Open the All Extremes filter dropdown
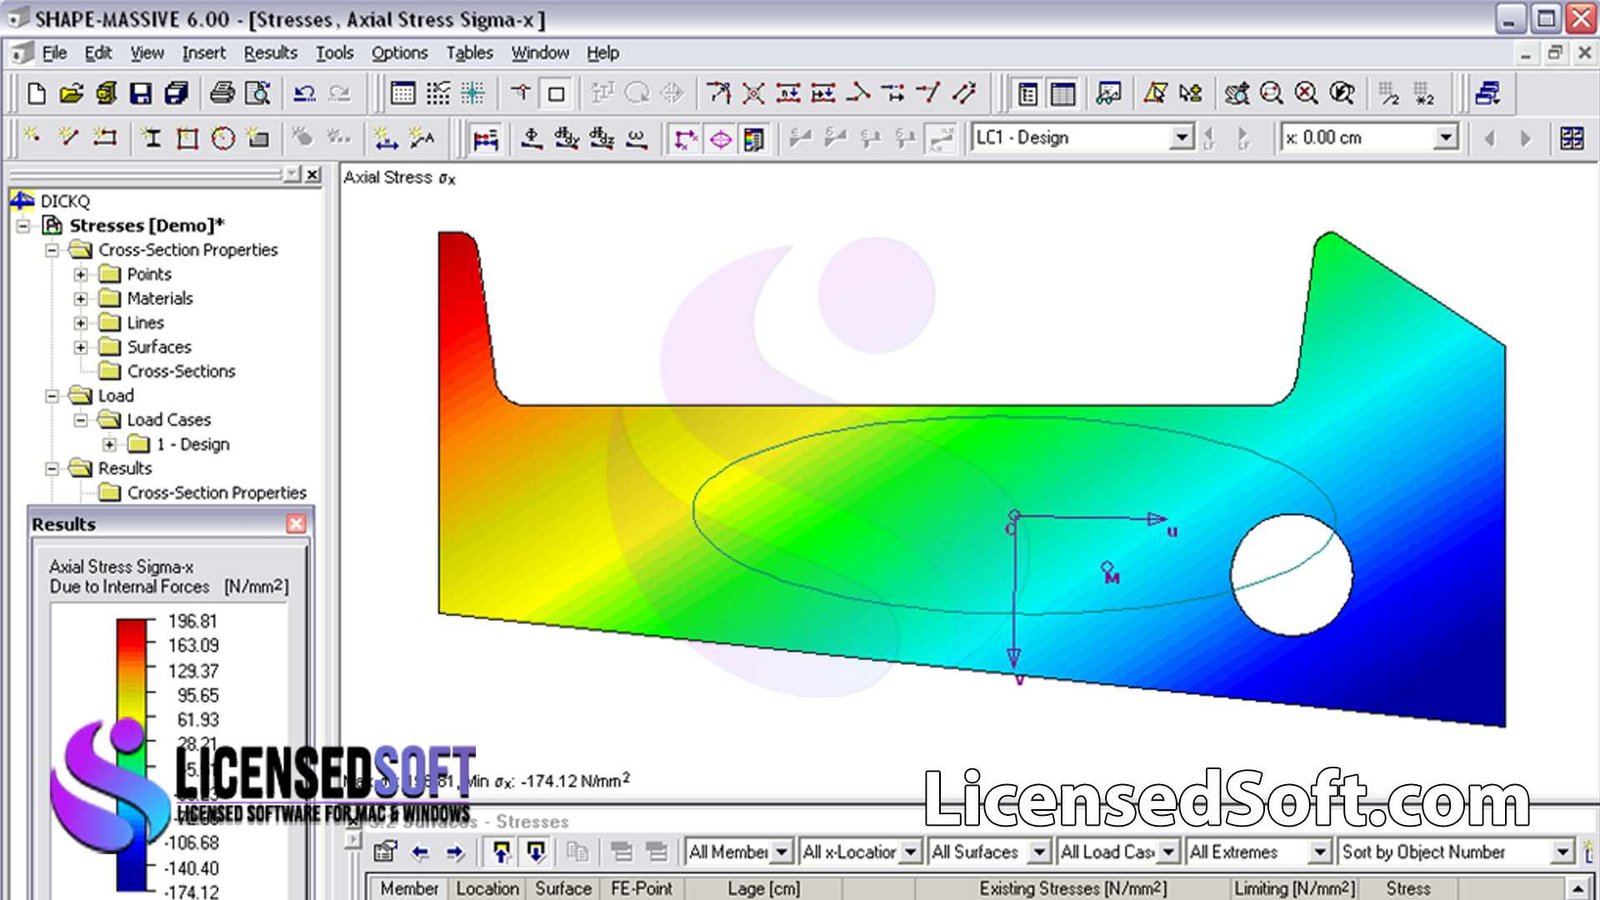1600x900 pixels. pyautogui.click(x=1320, y=852)
